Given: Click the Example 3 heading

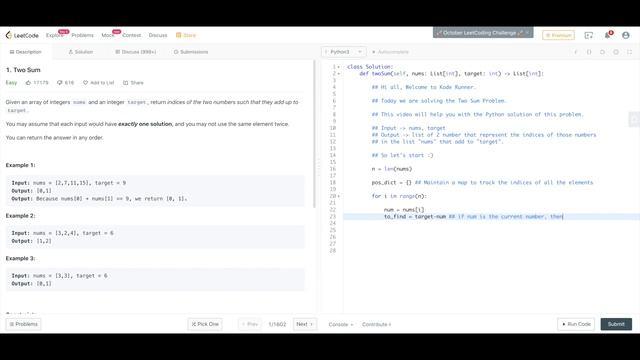Looking at the screenshot, I should click(x=20, y=259).
